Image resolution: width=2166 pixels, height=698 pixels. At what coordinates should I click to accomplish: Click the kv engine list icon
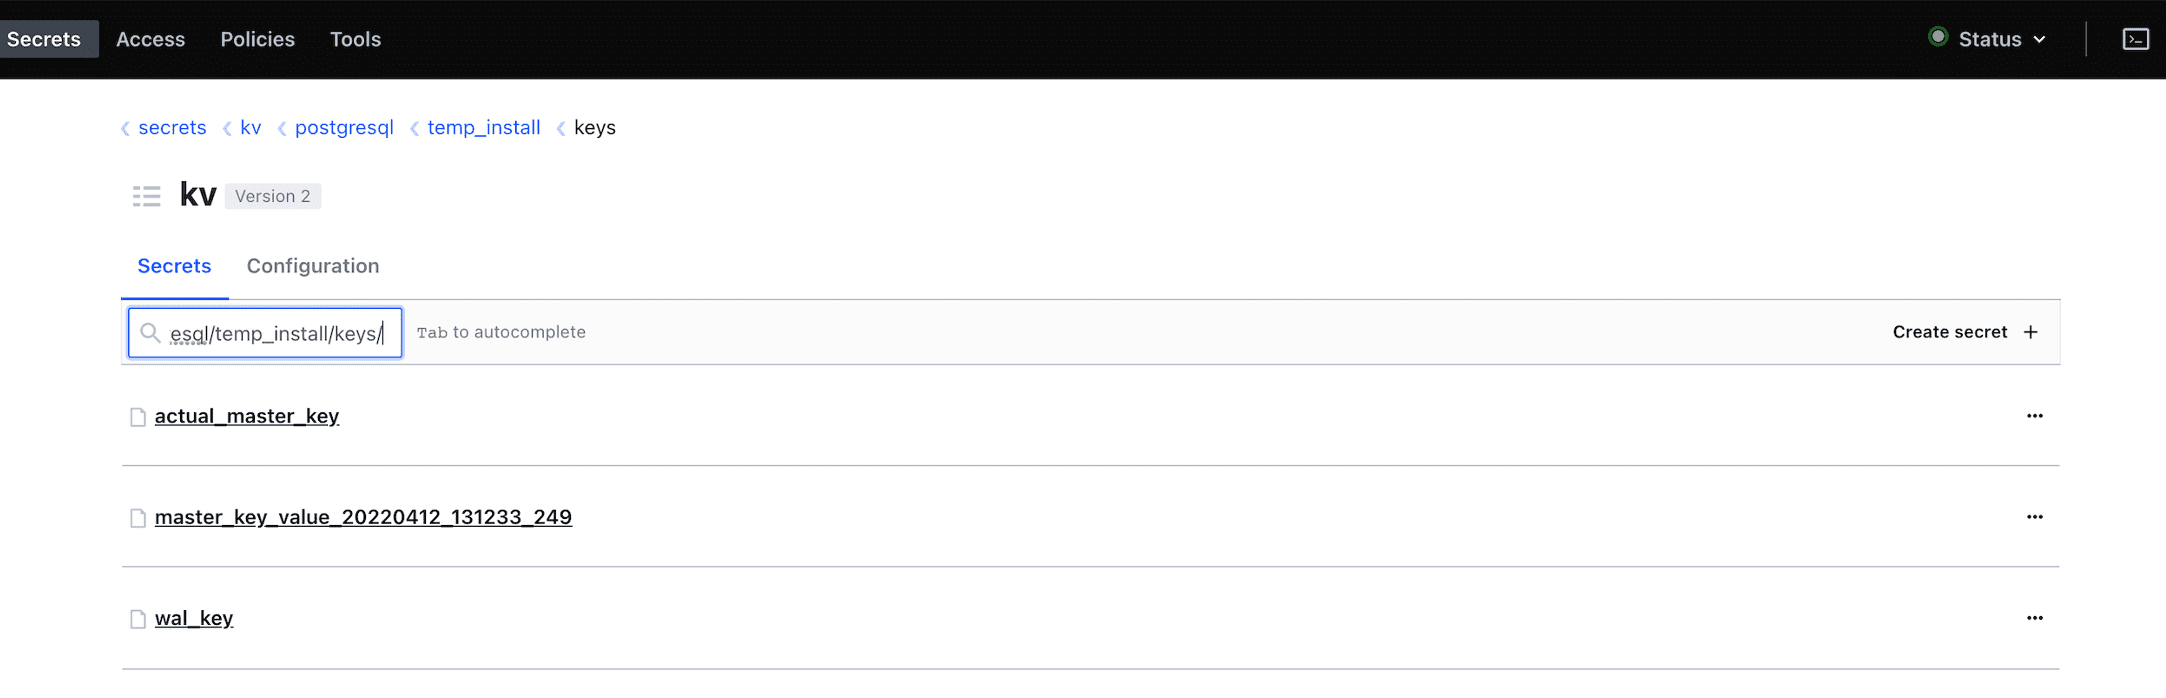click(x=147, y=196)
